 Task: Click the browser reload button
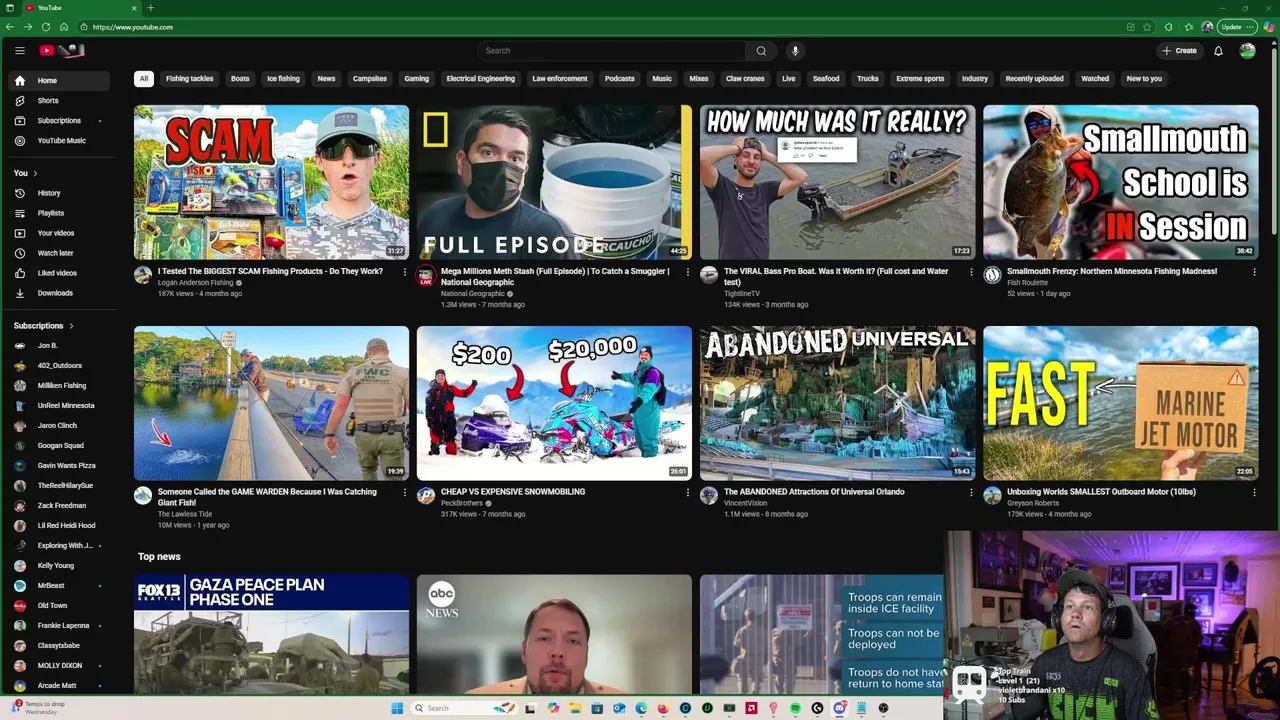[x=45, y=27]
